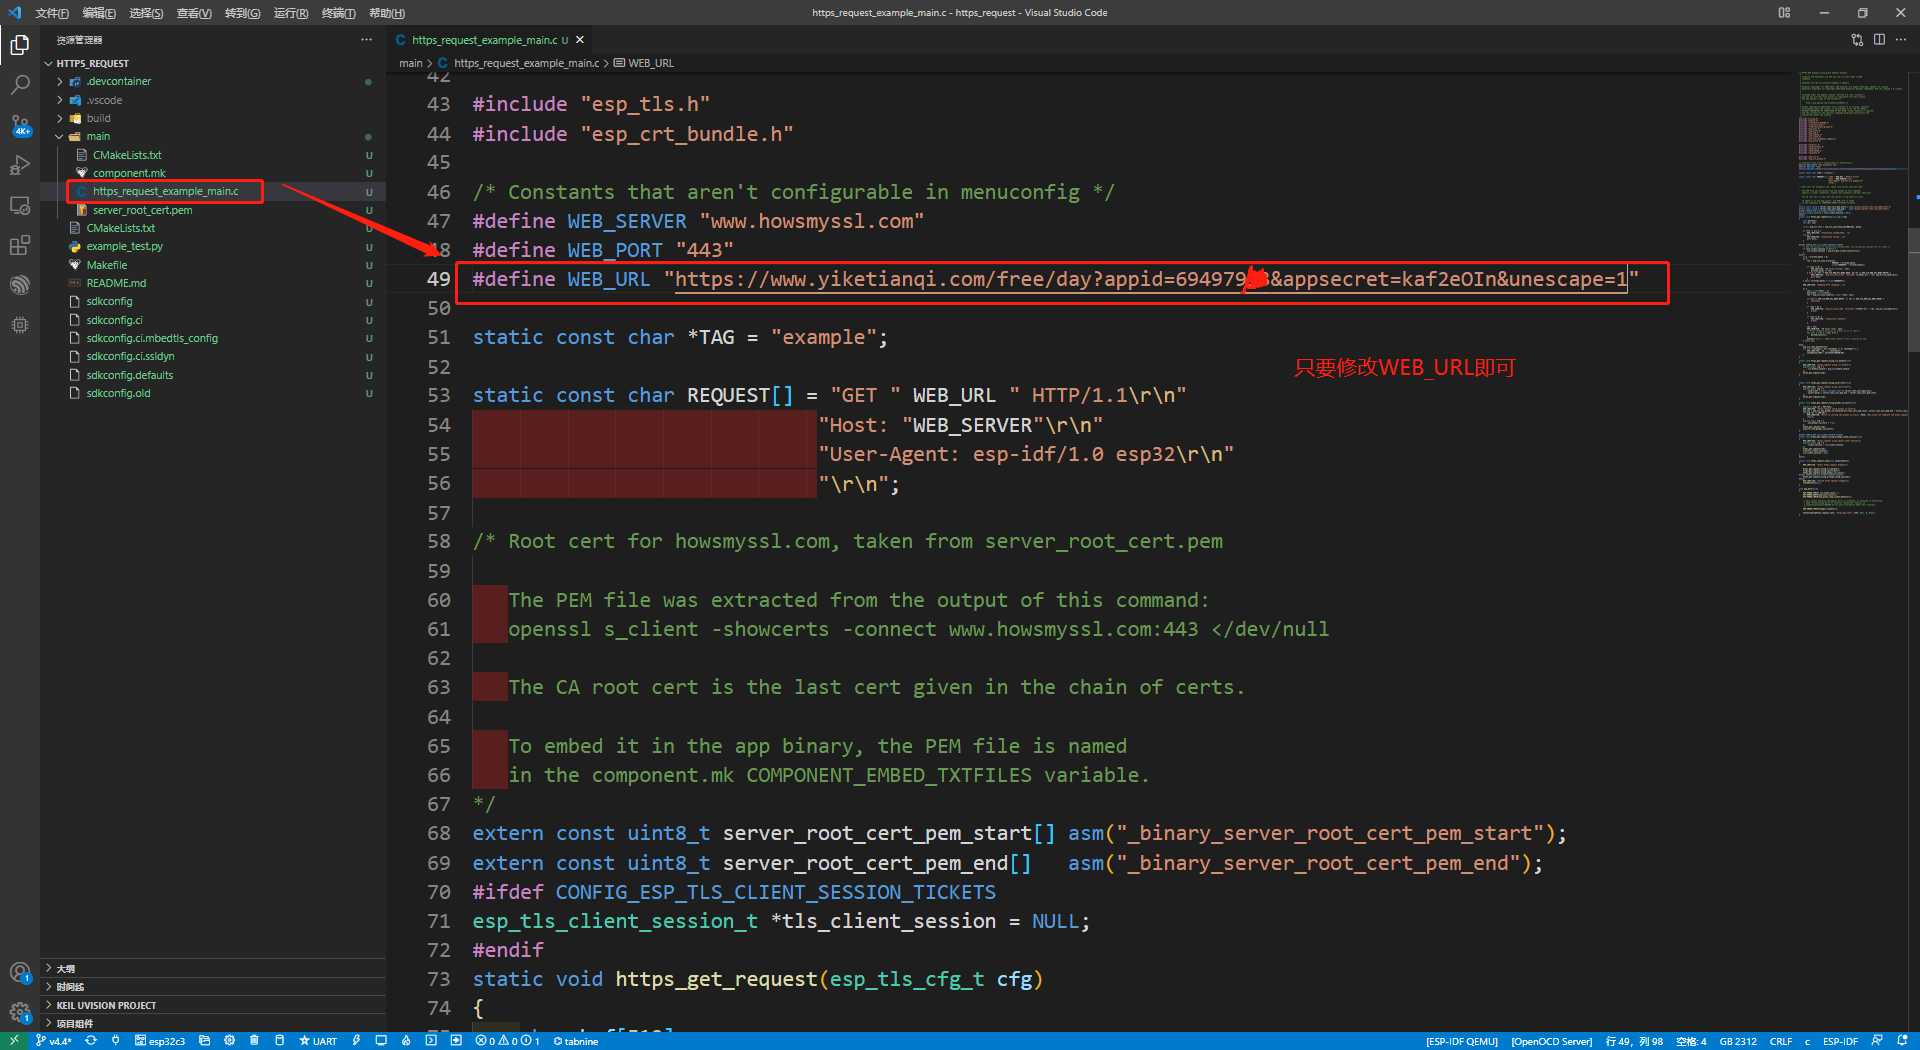This screenshot has height=1050, width=1920.
Task: Click the editor vertical scrollbar
Action: (x=1913, y=290)
